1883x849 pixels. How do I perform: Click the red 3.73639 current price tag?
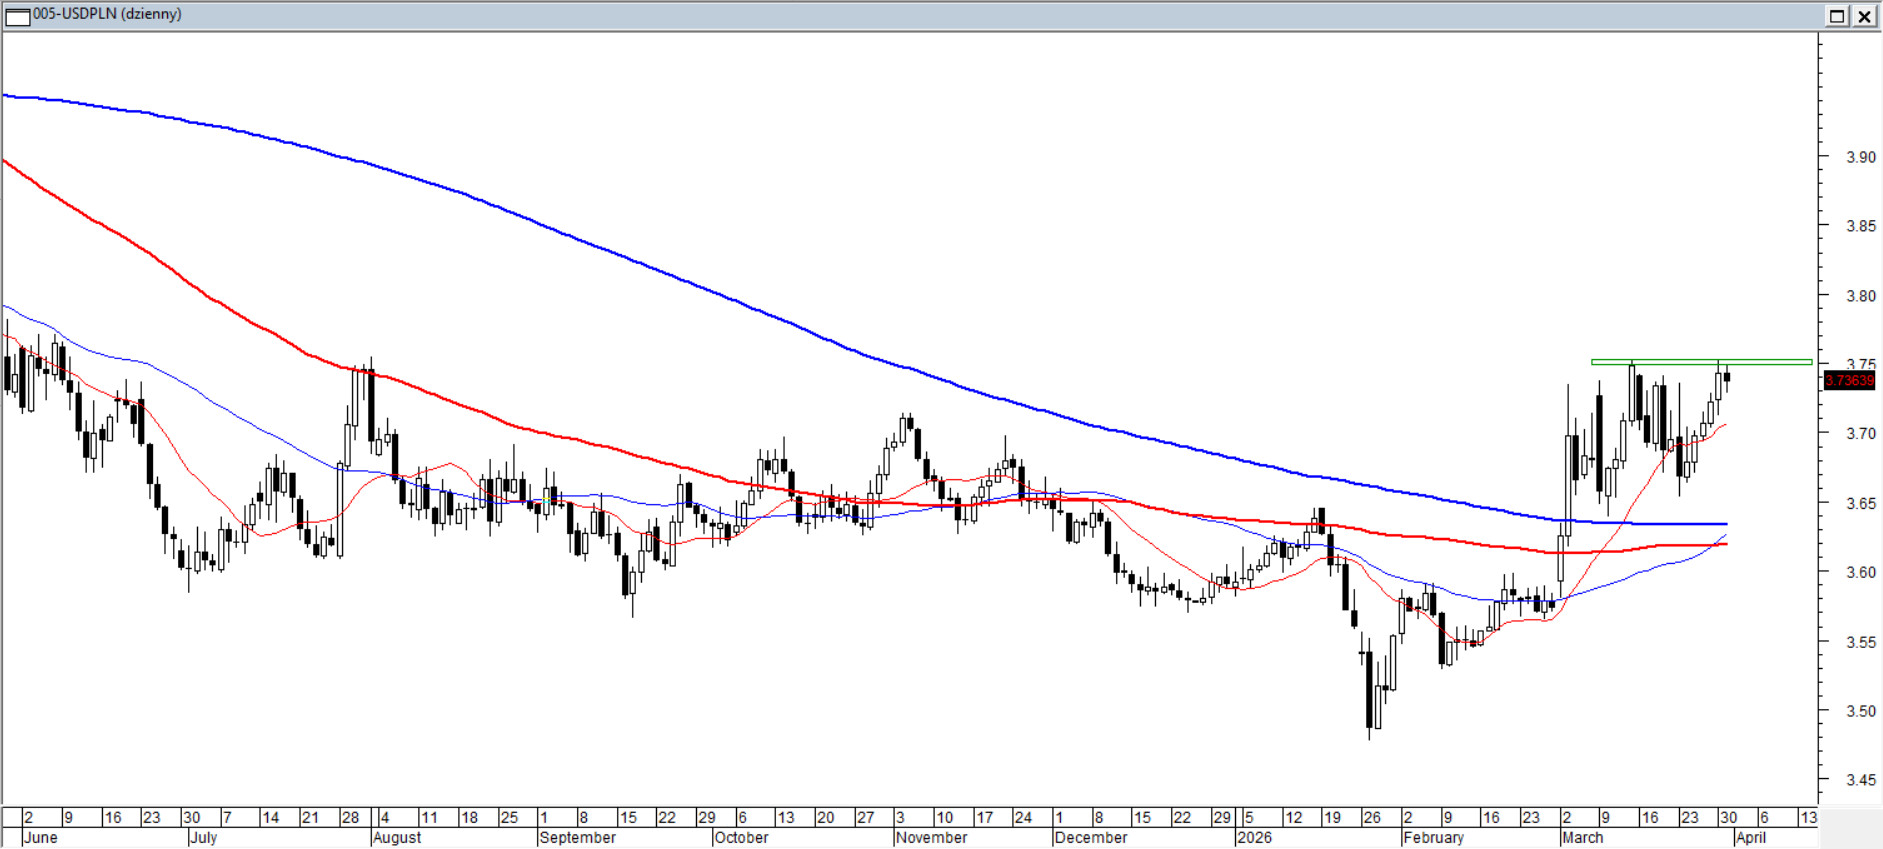tap(1849, 381)
